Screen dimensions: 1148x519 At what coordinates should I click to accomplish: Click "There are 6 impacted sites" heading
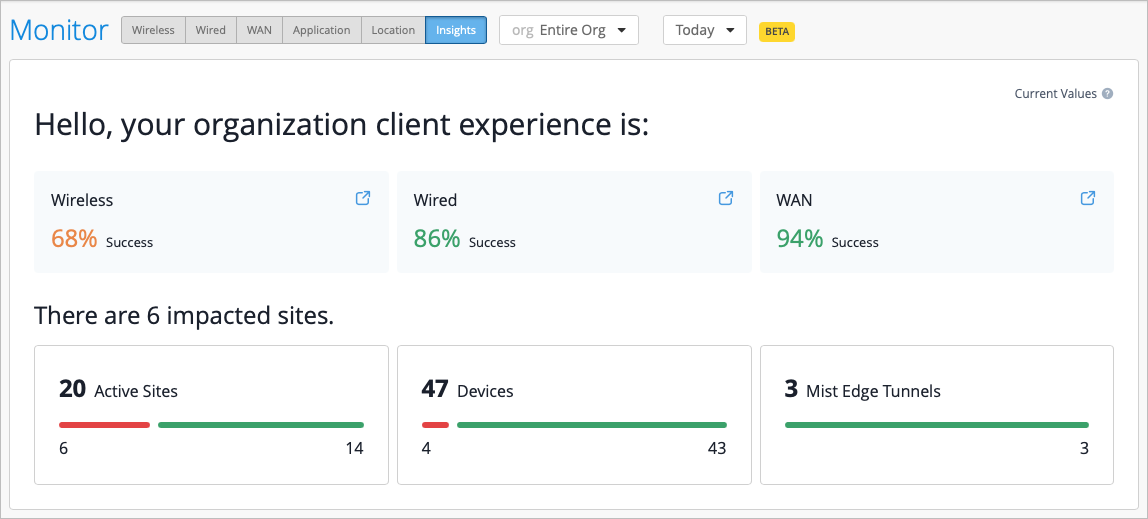(x=184, y=316)
